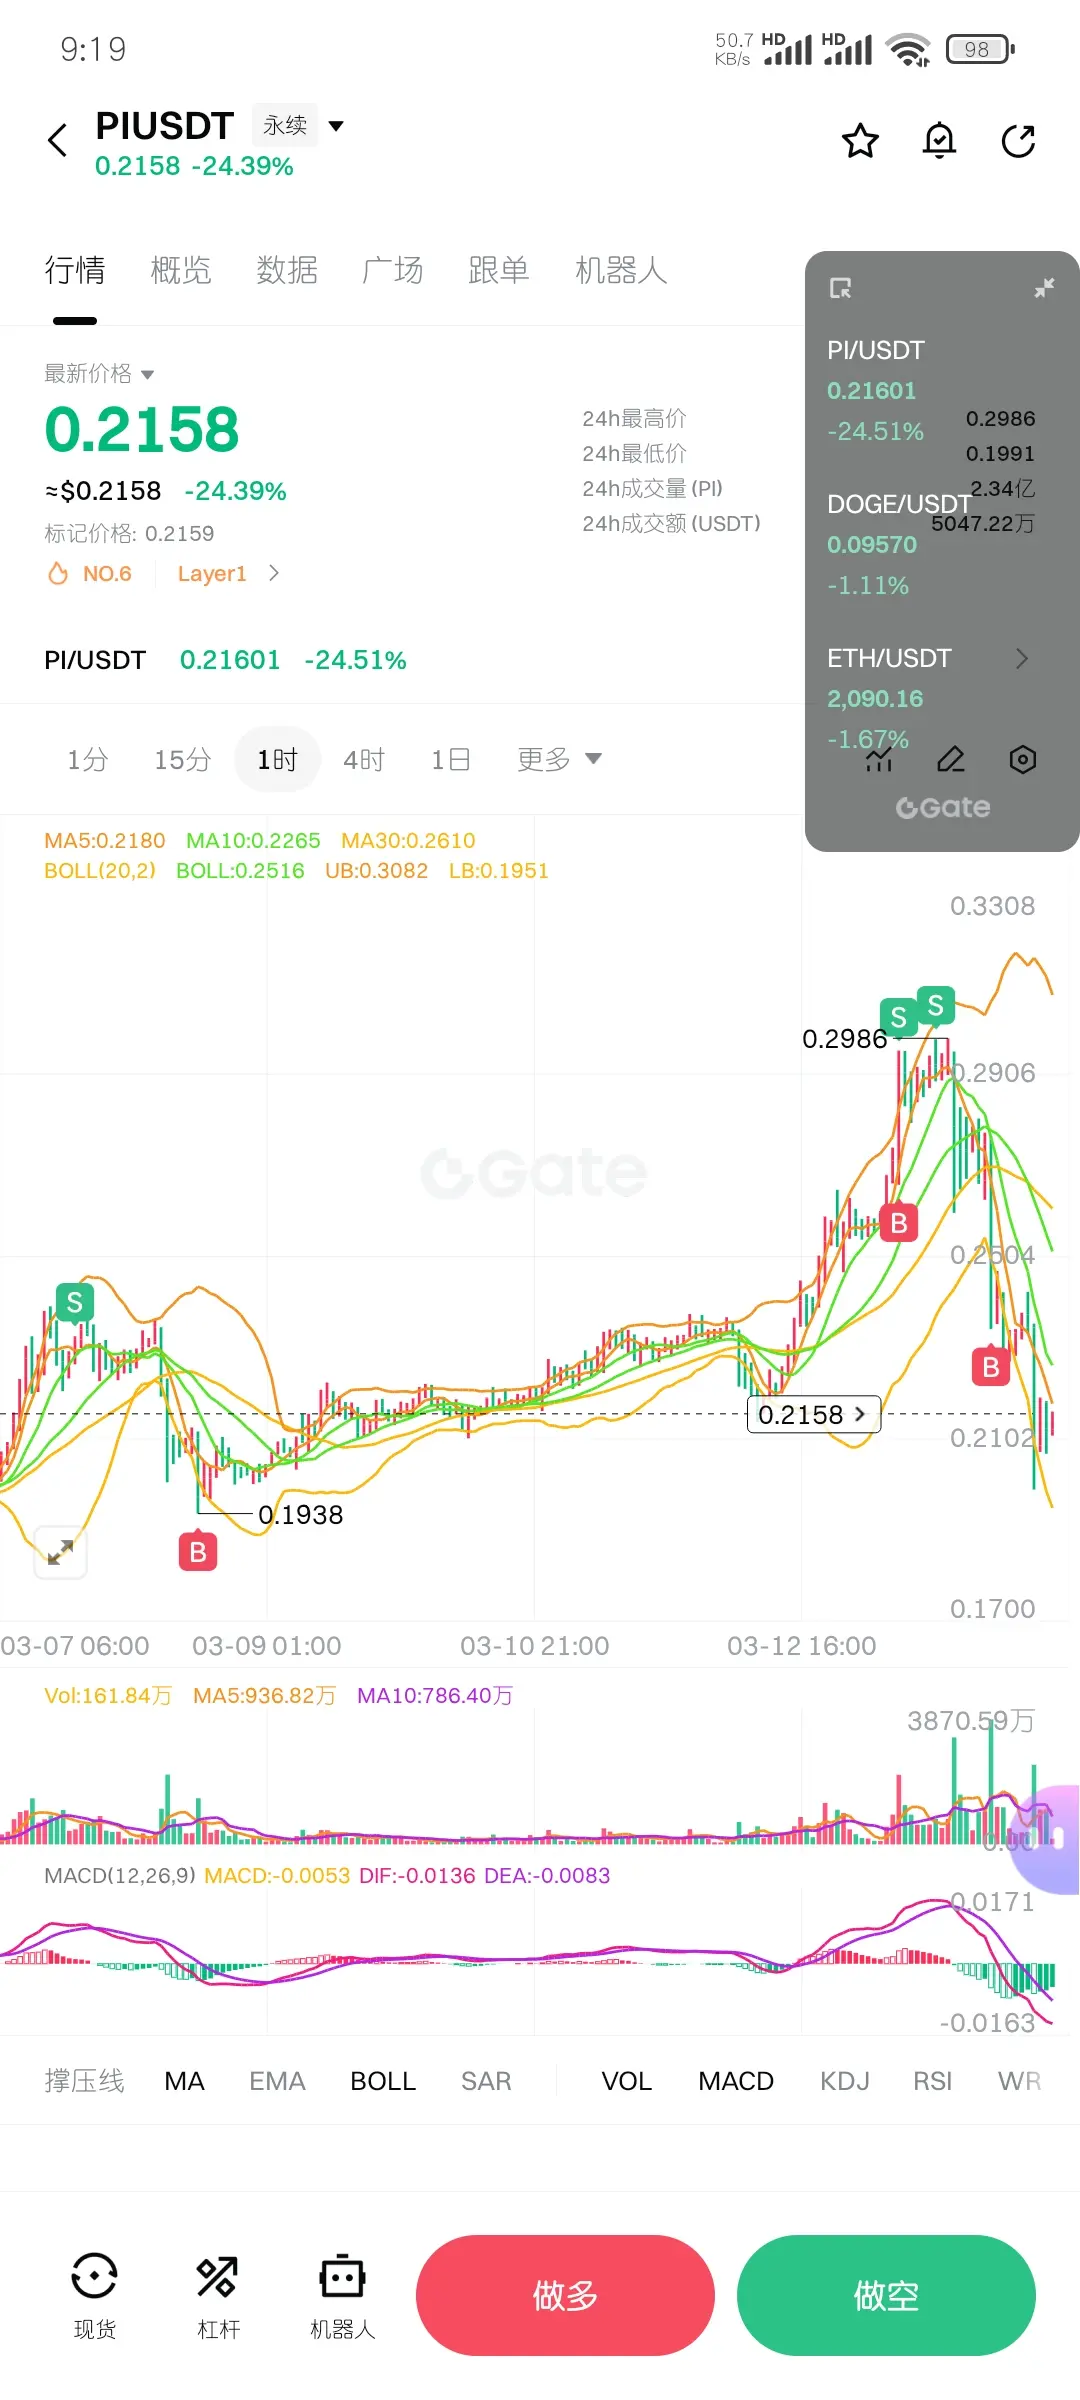
Task: Expand chart to fullscreen
Action: 60,1552
